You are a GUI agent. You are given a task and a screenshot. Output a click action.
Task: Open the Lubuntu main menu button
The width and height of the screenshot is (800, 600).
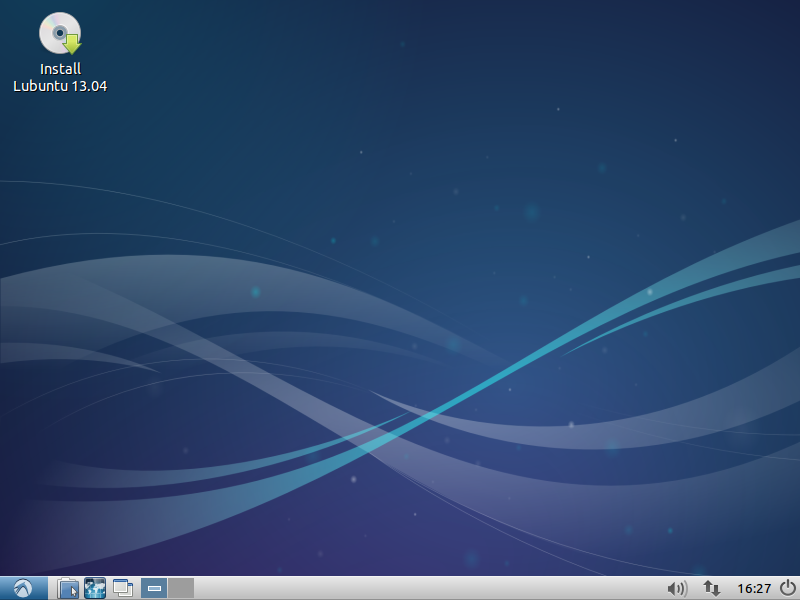coord(24,589)
